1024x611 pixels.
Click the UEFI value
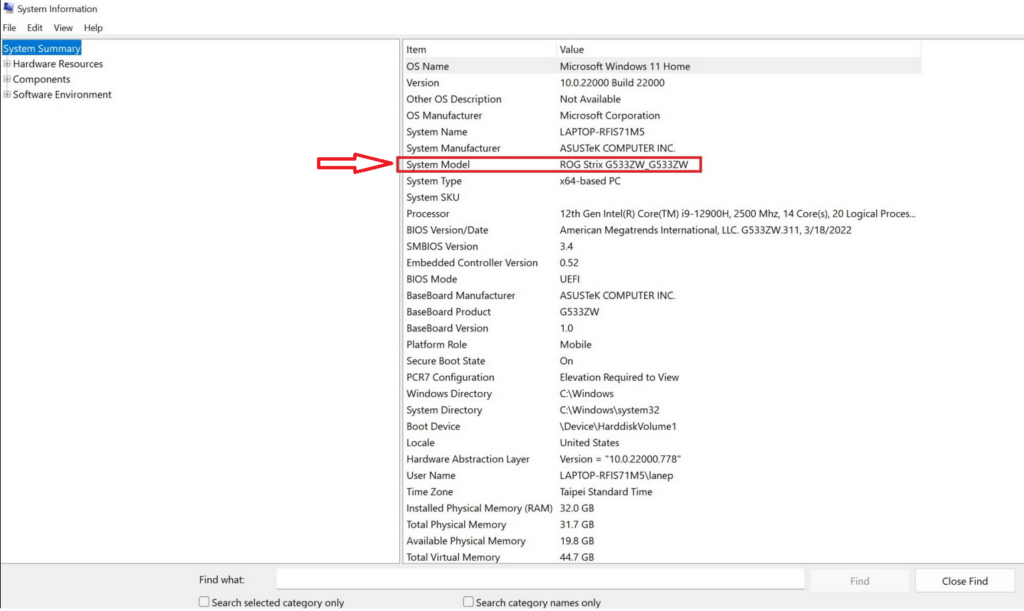tap(569, 279)
